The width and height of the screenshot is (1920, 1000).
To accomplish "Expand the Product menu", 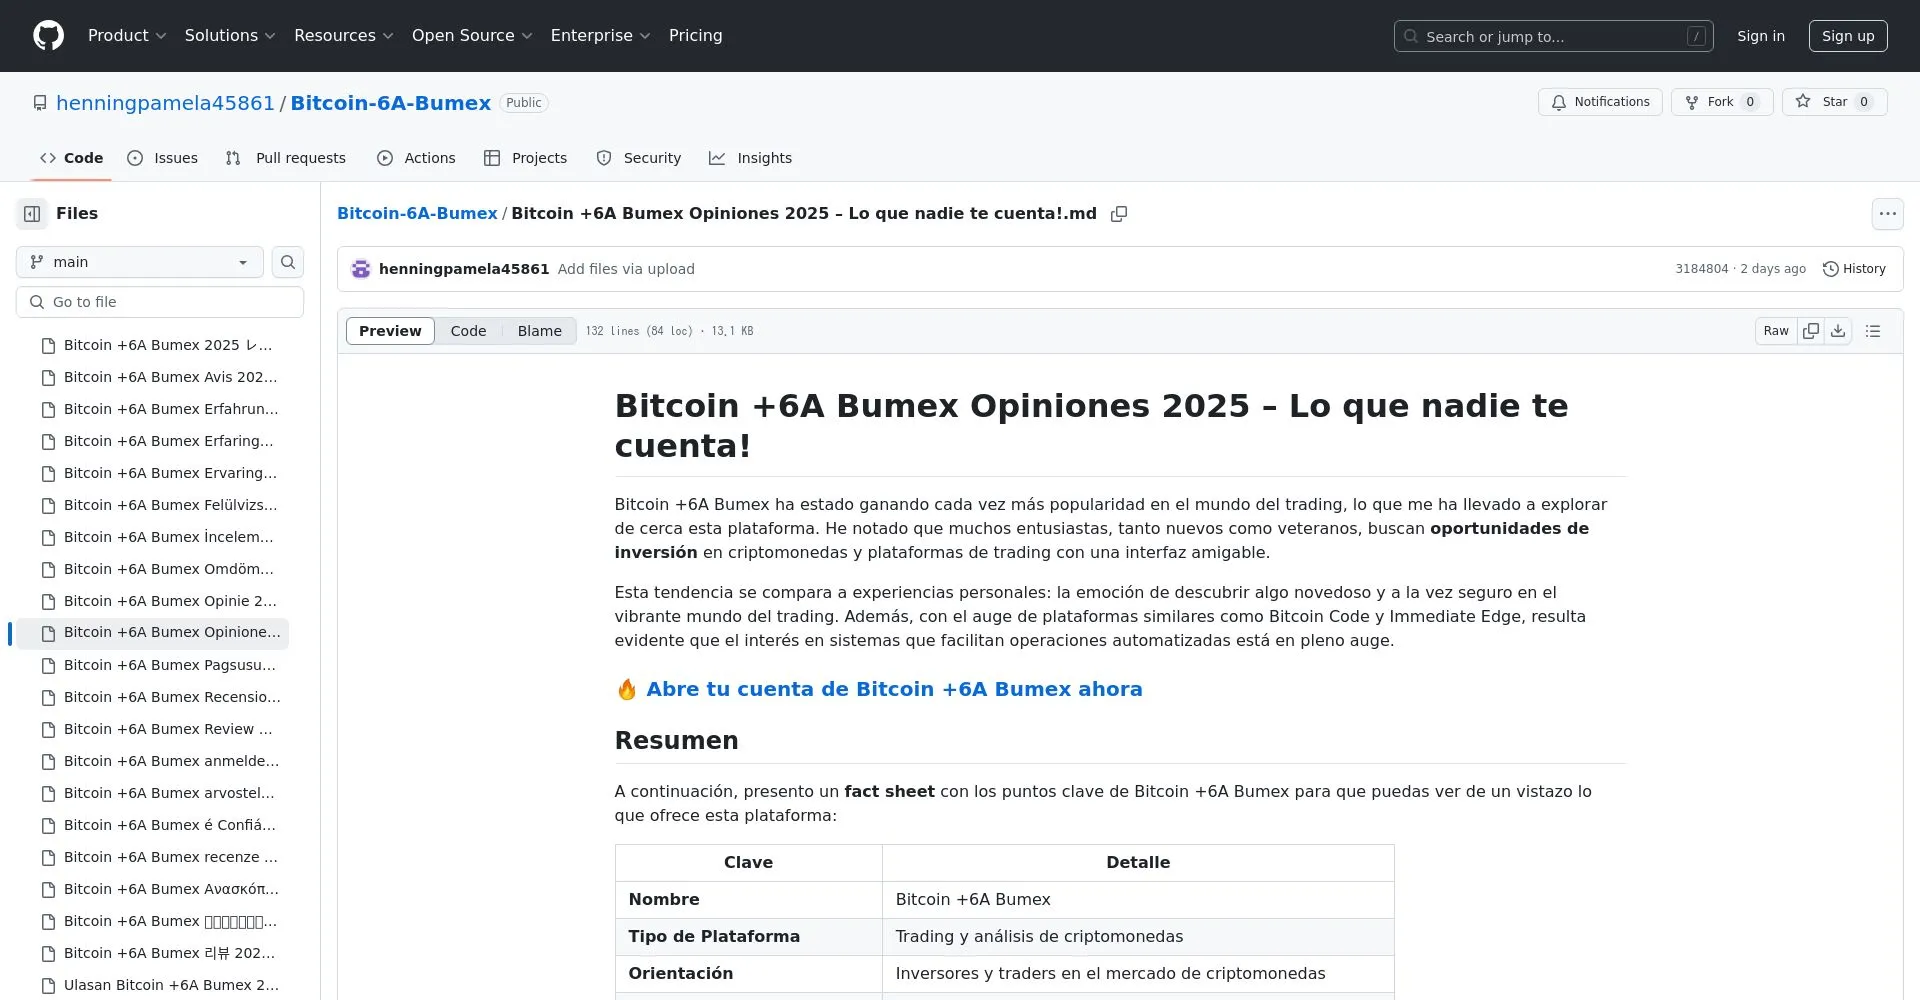I will (x=127, y=36).
